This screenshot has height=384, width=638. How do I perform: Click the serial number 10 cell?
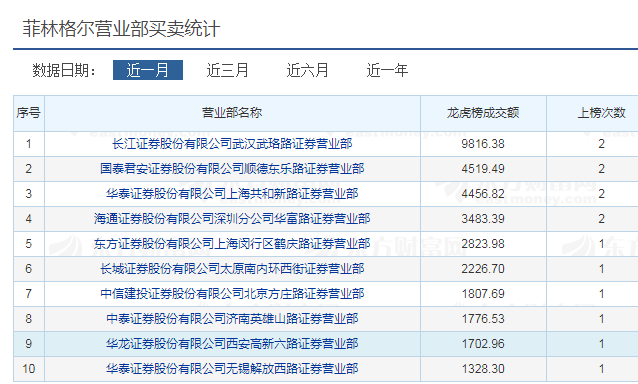coord(28,369)
